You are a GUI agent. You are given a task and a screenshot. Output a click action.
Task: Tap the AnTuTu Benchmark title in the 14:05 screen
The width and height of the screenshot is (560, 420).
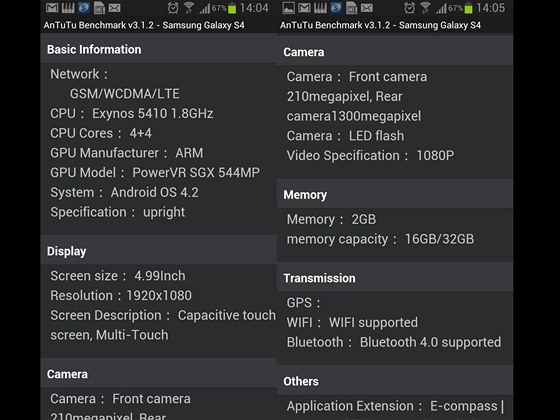(380, 25)
